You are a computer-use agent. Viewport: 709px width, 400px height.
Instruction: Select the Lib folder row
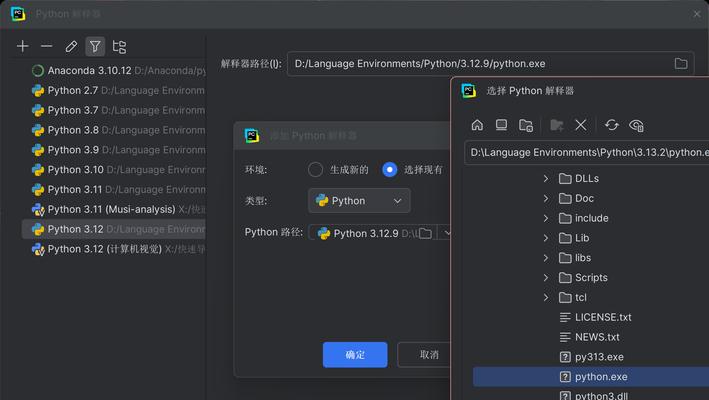591,238
